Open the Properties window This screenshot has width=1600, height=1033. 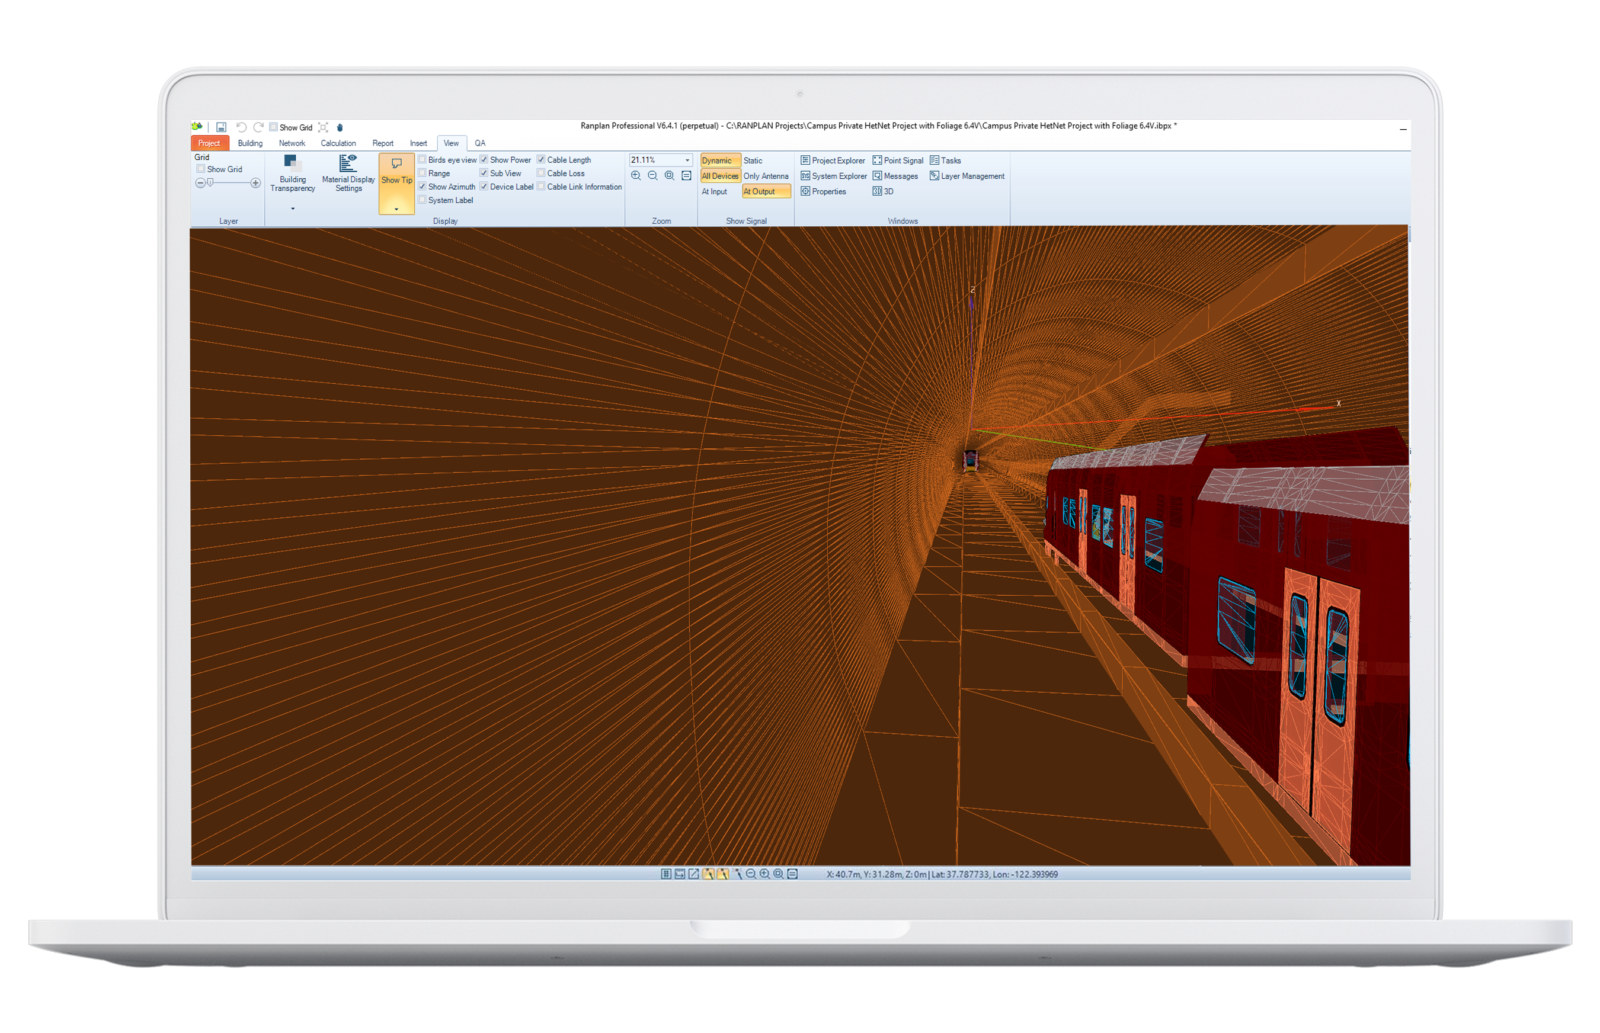pos(823,191)
